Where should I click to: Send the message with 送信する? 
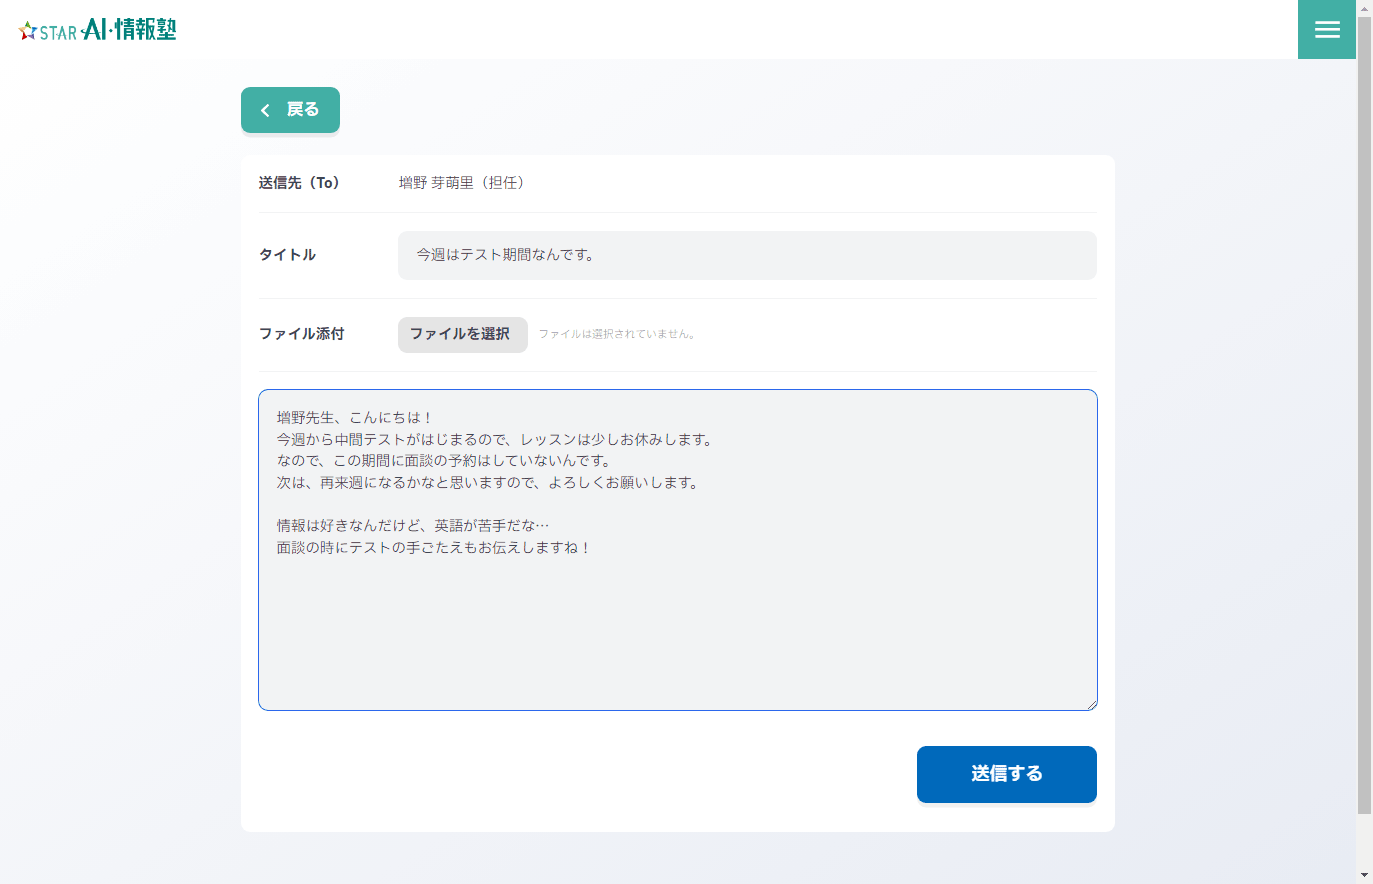point(1007,774)
